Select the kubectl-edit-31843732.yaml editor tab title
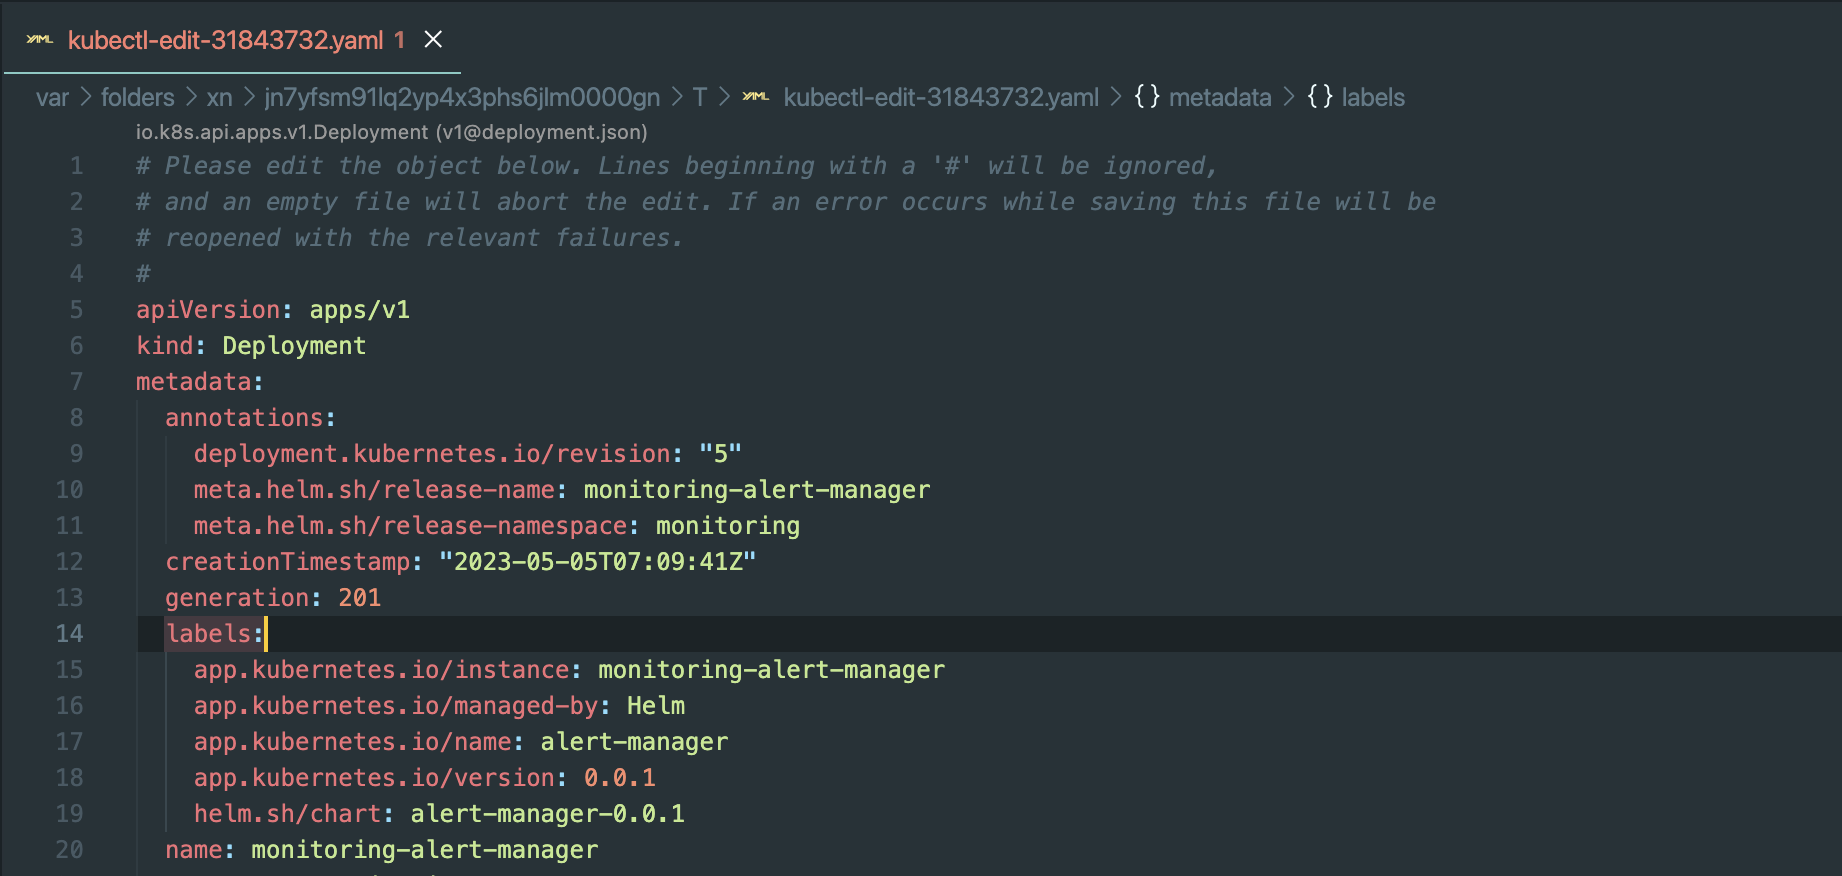 point(225,40)
